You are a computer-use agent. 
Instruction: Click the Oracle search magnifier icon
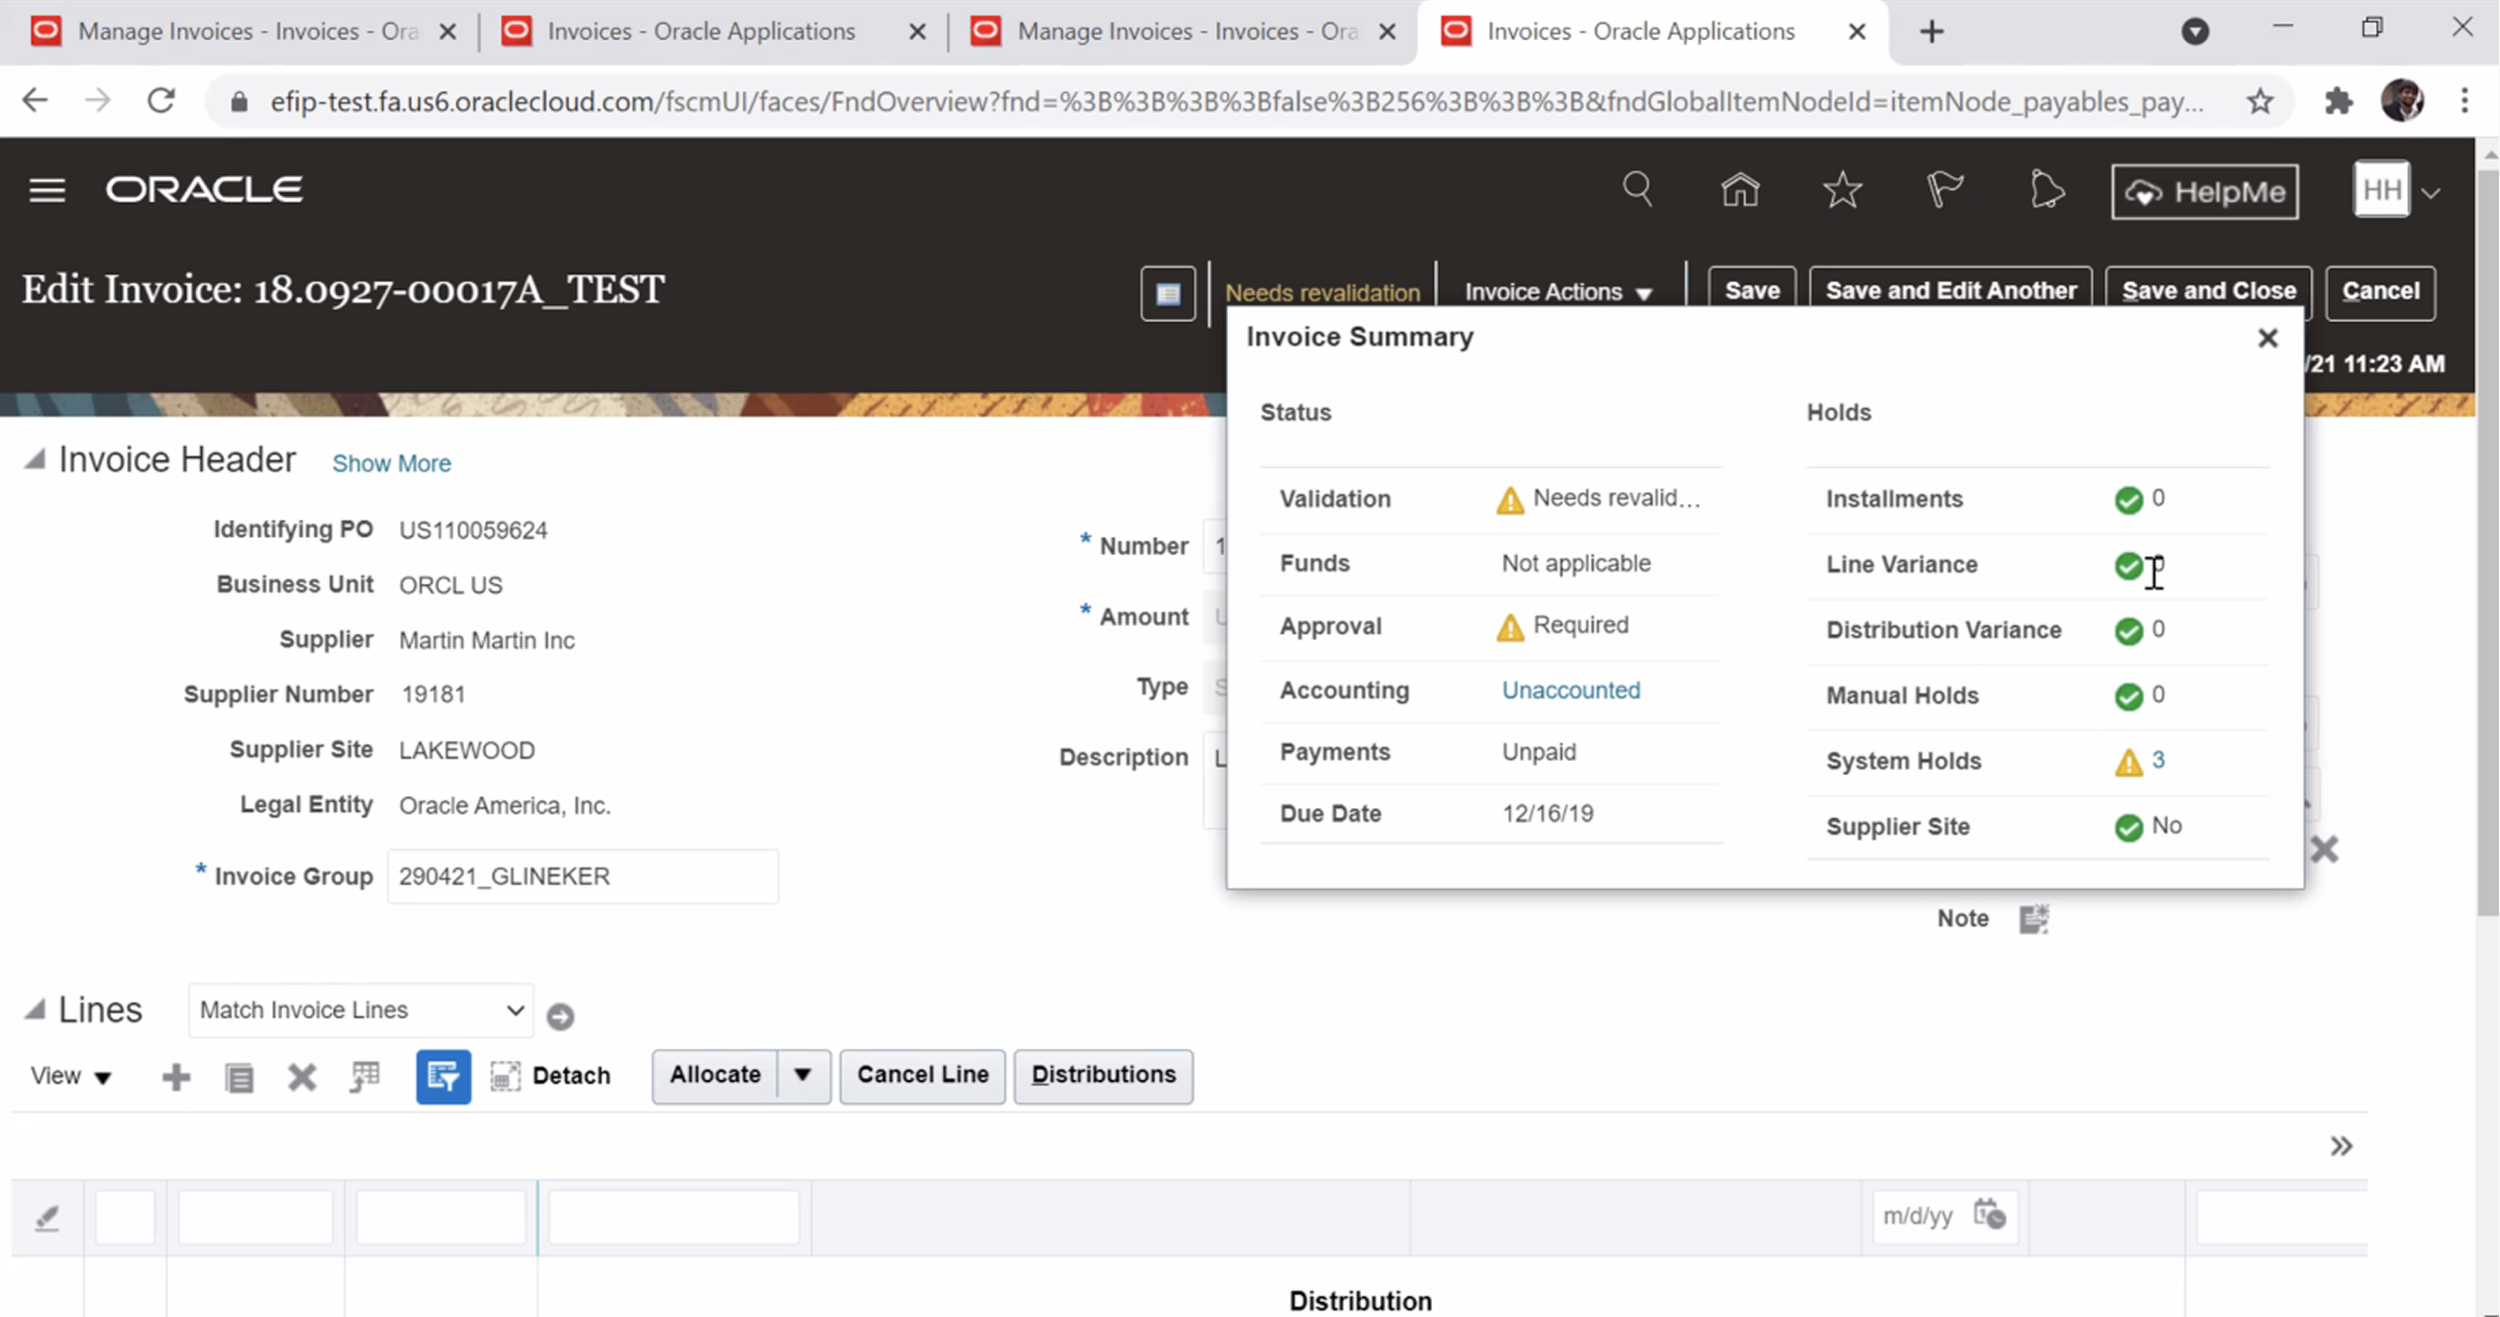pos(1637,189)
